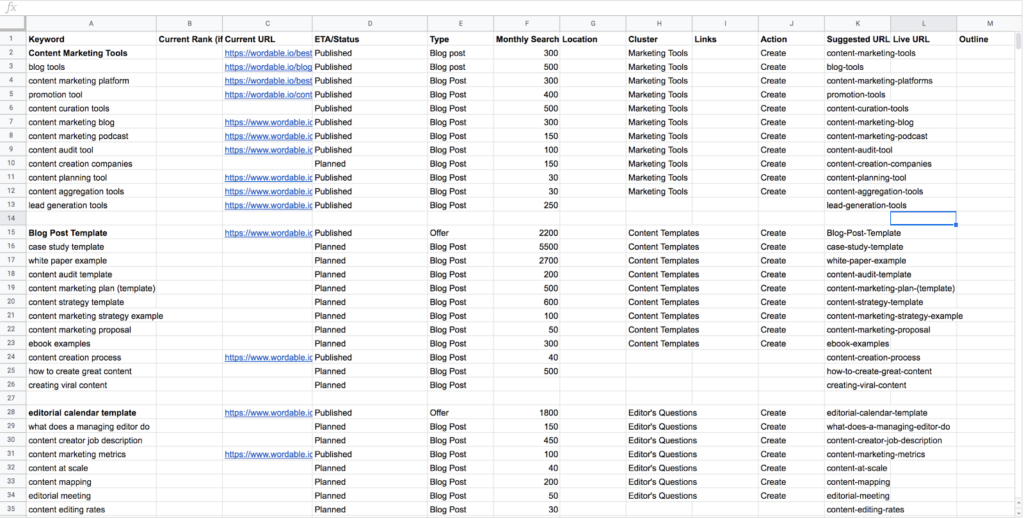
Task: Select the "editorial calendar template" keyword cell
Action: pyautogui.click(x=91, y=413)
